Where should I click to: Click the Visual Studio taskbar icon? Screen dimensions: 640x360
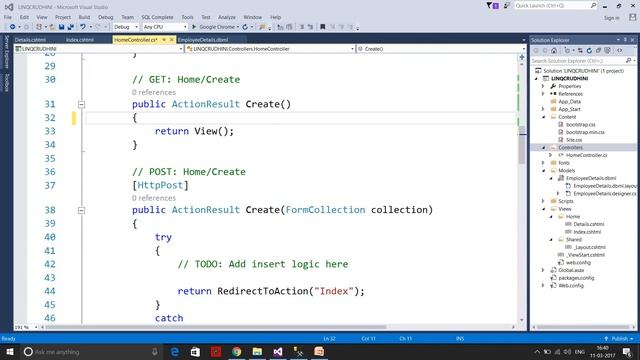278,351
